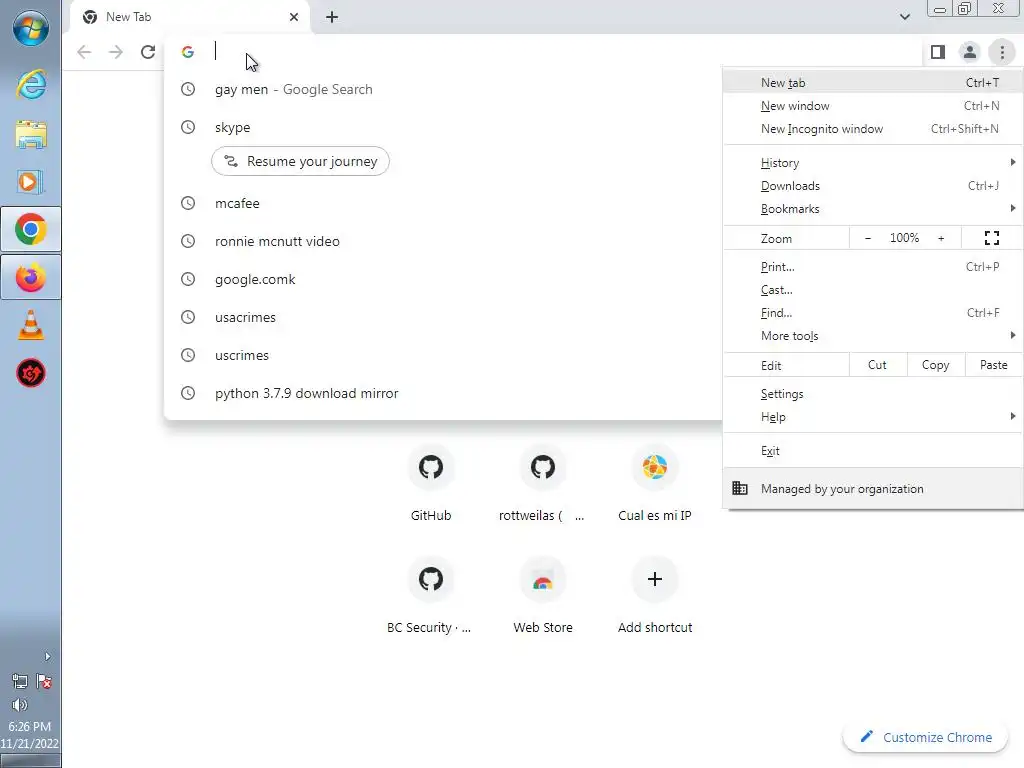
Task: Click the volume speaker tray icon
Action: pos(20,705)
